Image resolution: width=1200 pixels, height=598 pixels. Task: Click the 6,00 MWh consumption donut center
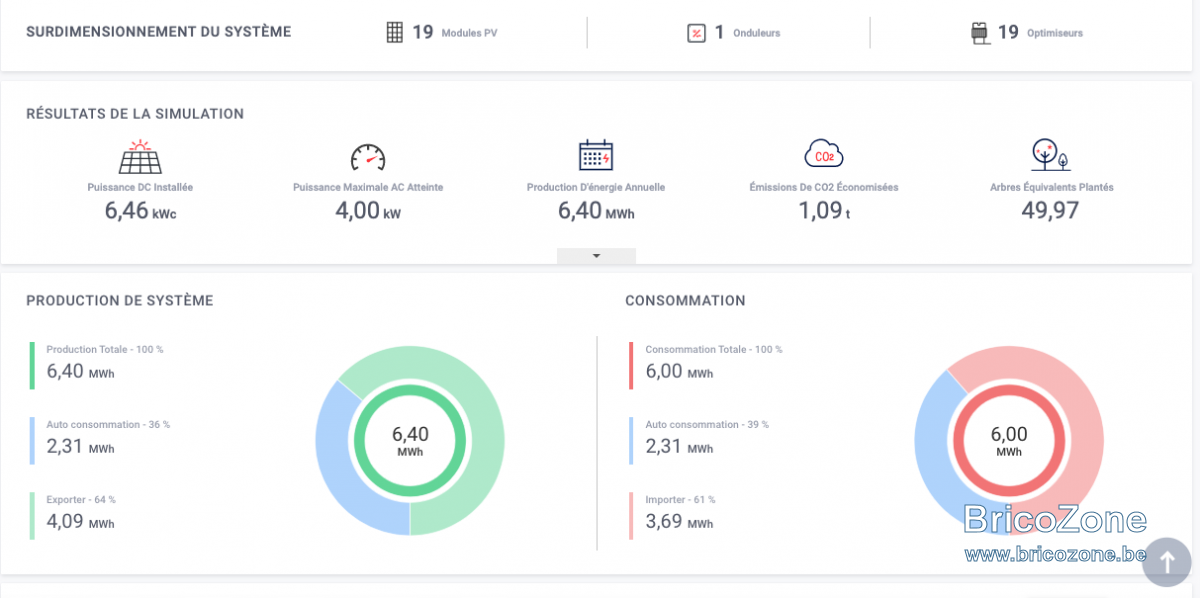point(1009,440)
